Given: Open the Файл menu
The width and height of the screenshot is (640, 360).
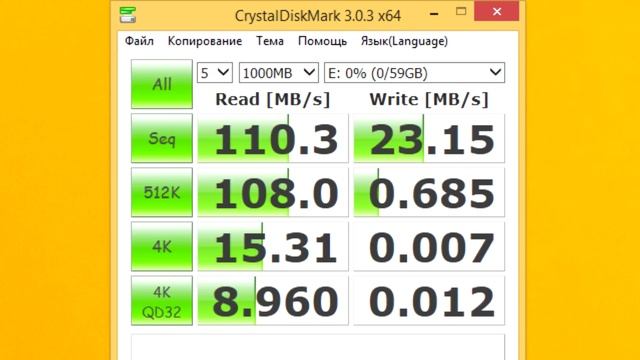Looking at the screenshot, I should click(x=139, y=41).
